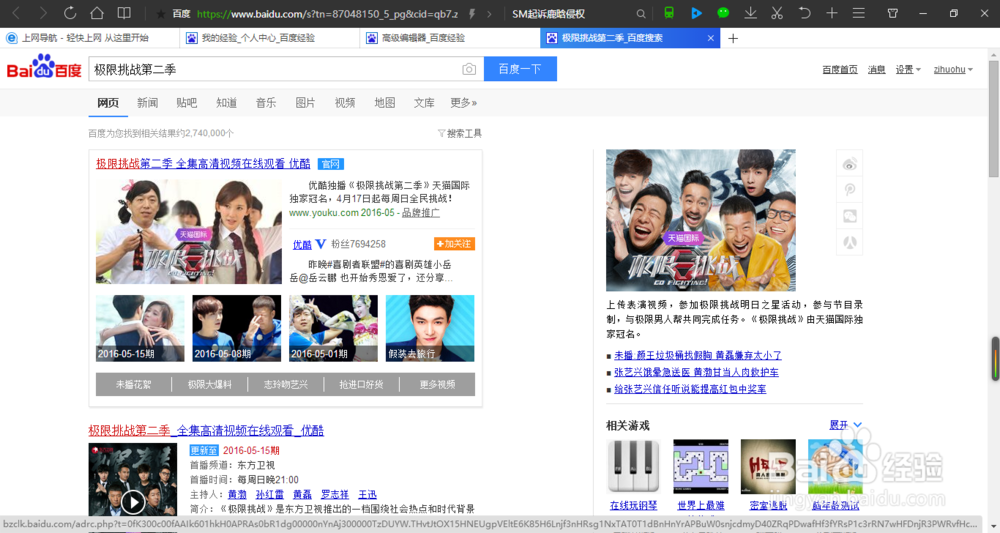This screenshot has height=533, width=1000.
Task: Click the browser address bar URL
Action: [327, 13]
